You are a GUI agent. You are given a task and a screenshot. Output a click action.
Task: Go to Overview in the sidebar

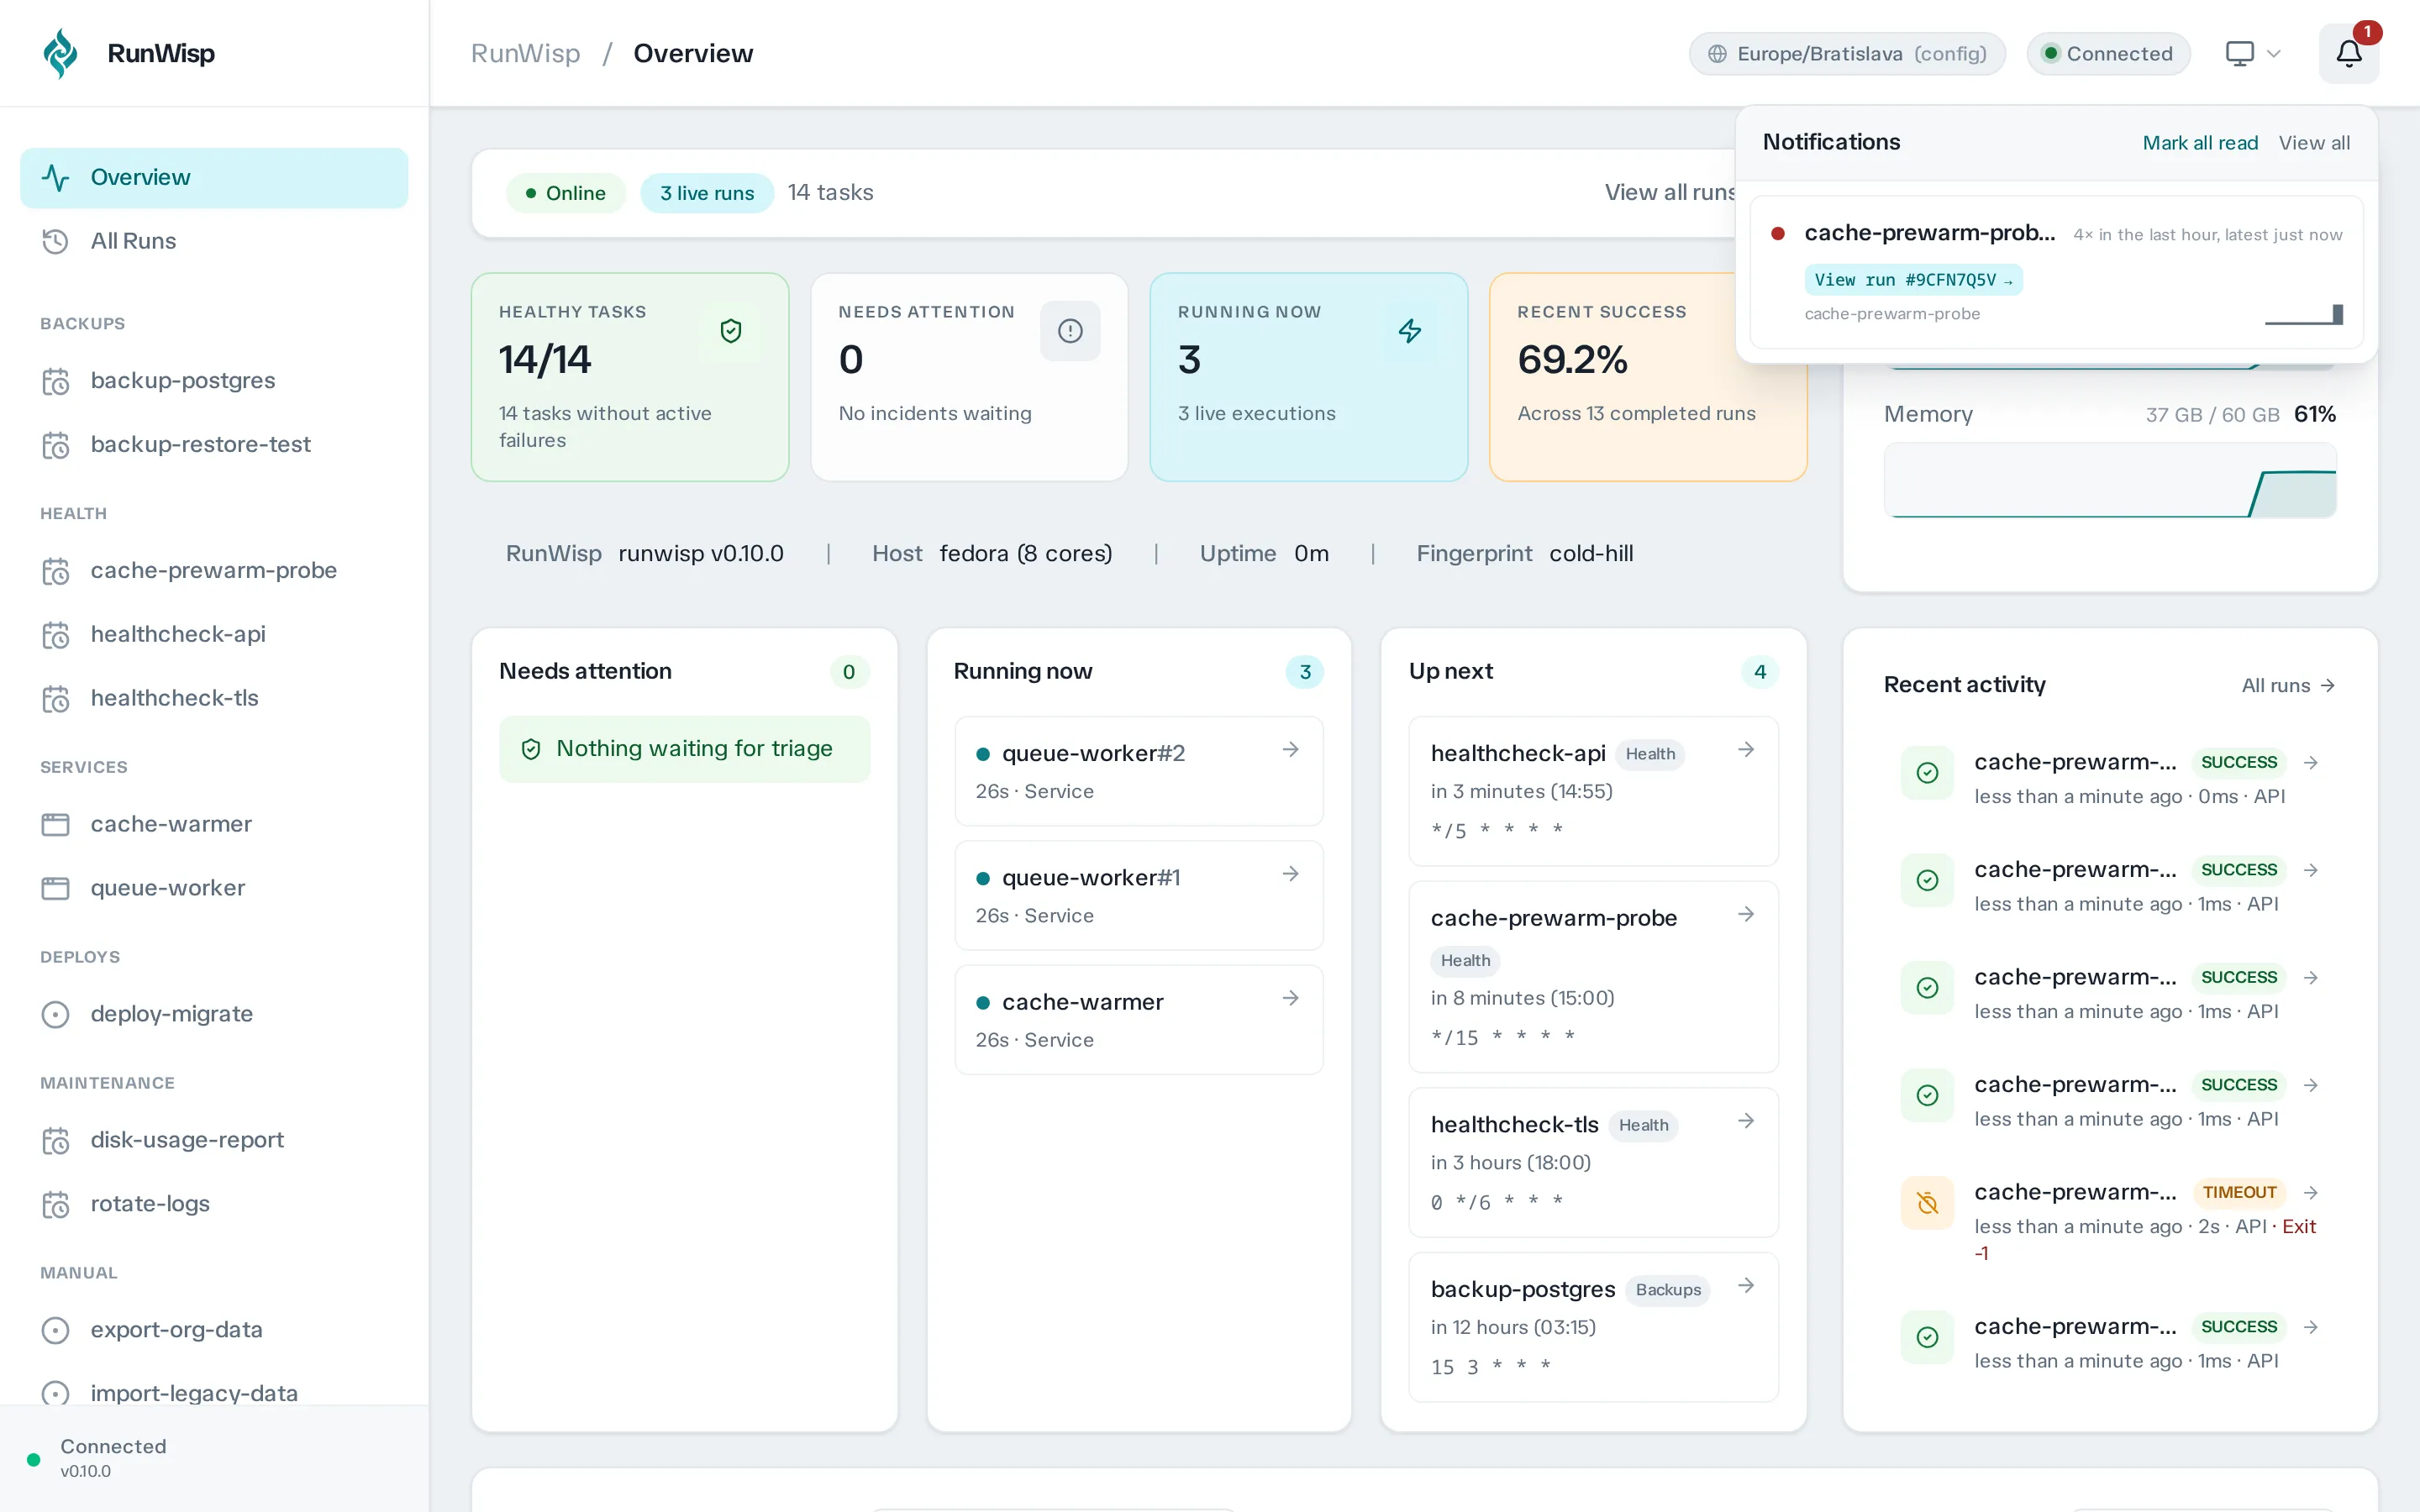pos(214,178)
